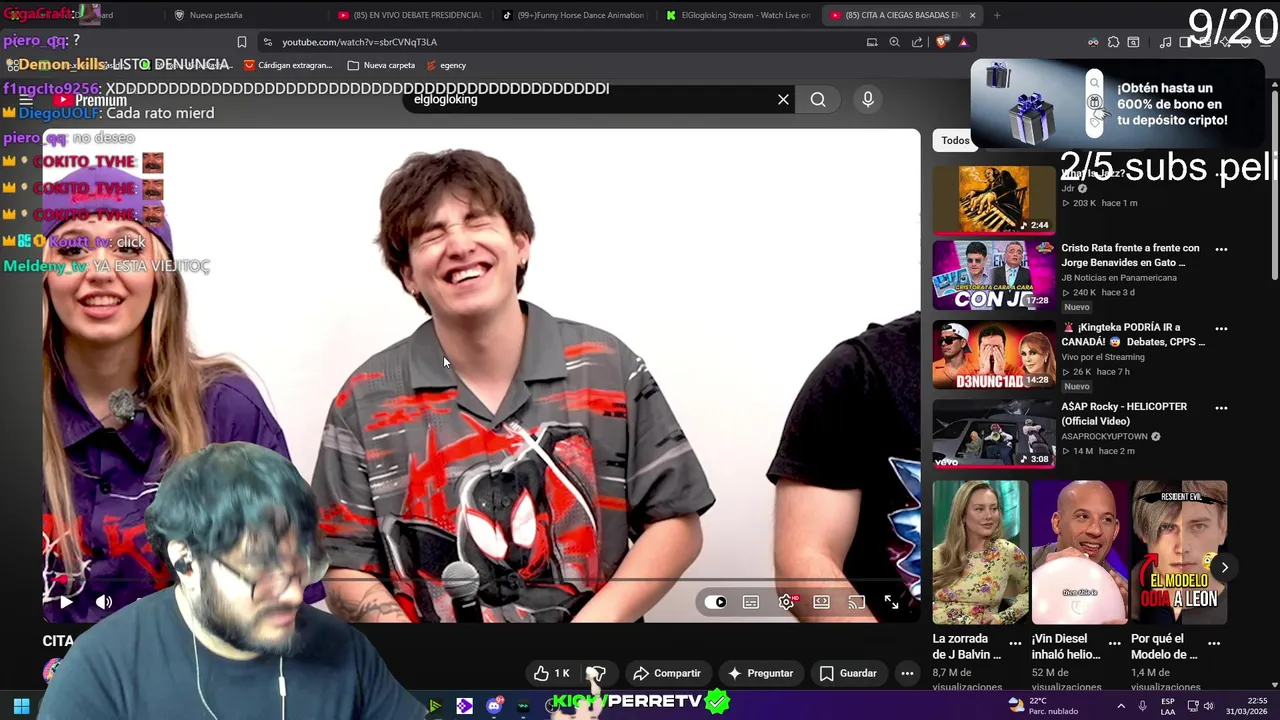
Task: Click the YouTube search magnifier button
Action: [818, 99]
